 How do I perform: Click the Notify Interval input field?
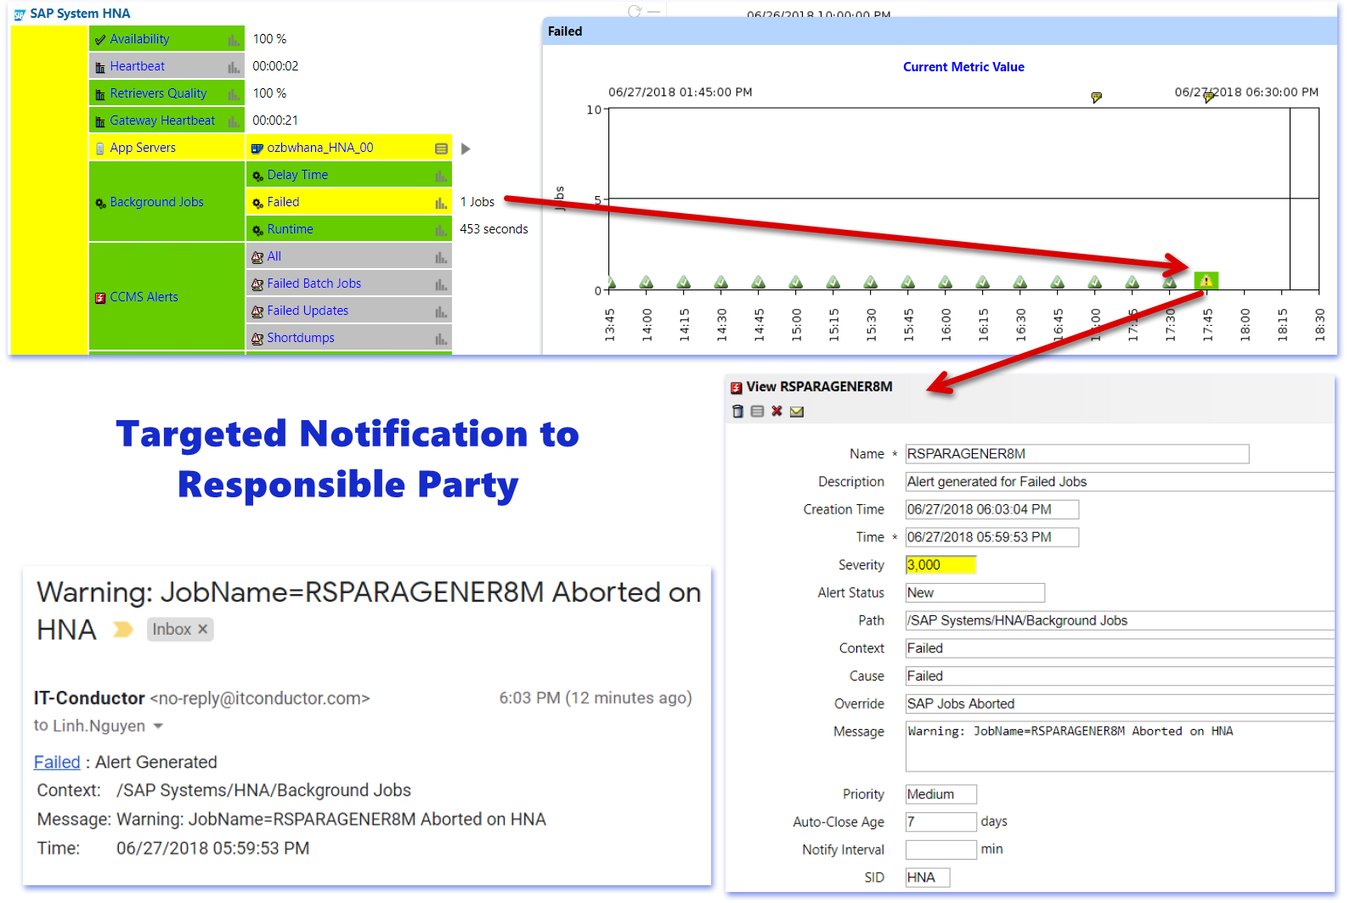click(940, 849)
